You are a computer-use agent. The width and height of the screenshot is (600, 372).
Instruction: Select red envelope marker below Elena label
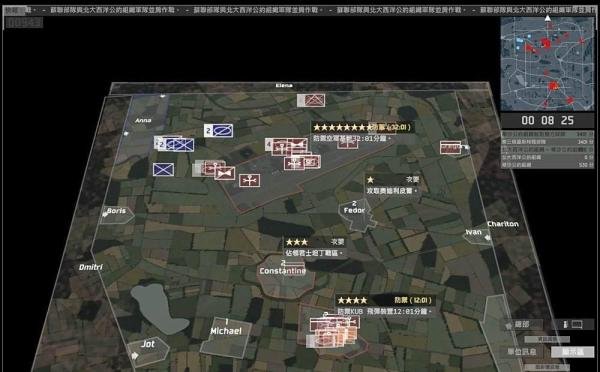[x=311, y=101]
